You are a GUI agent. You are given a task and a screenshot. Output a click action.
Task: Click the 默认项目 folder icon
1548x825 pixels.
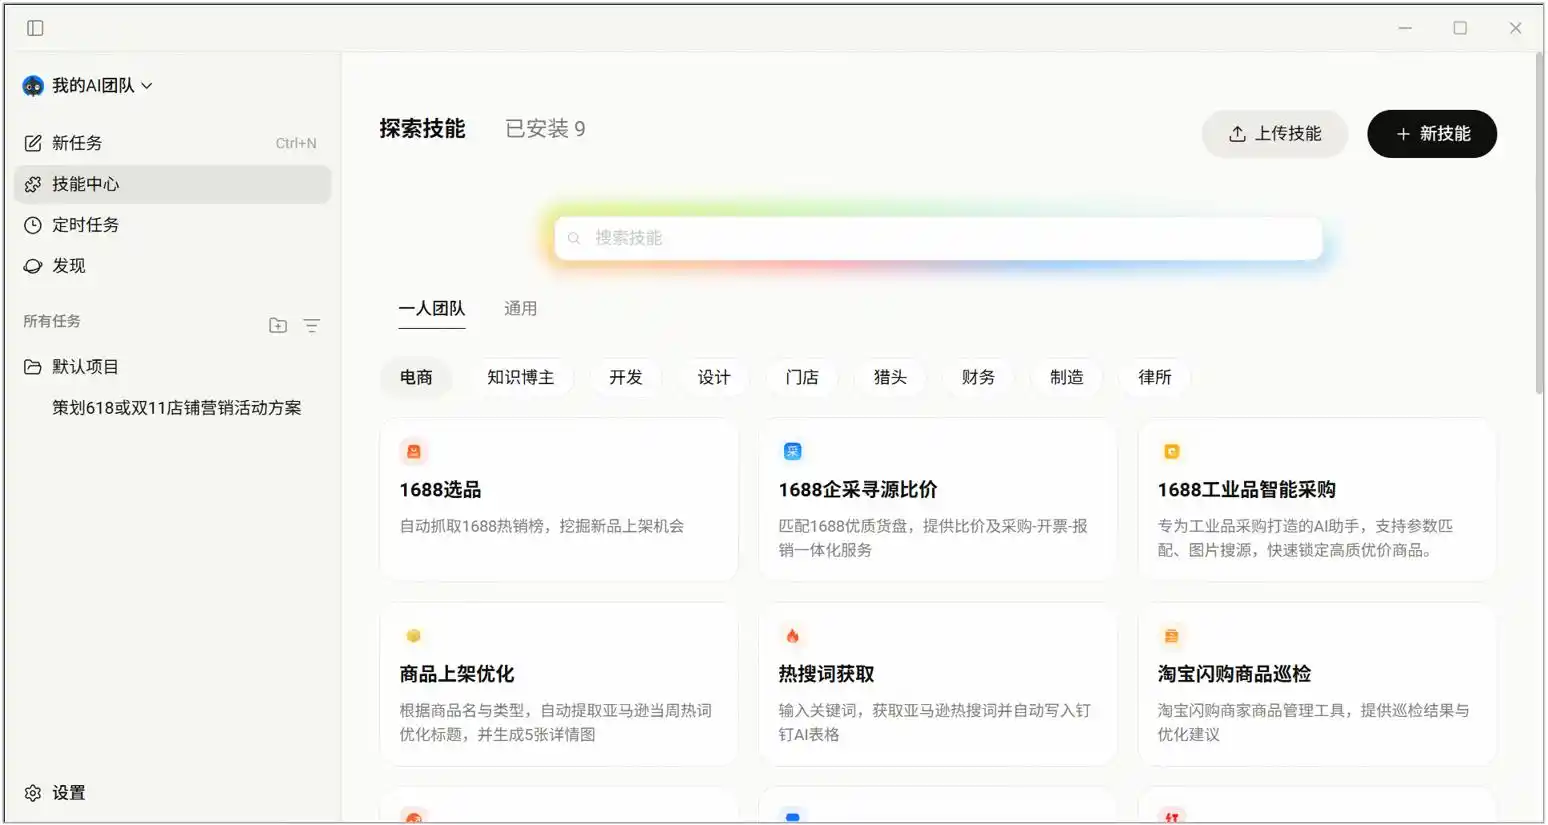(33, 367)
